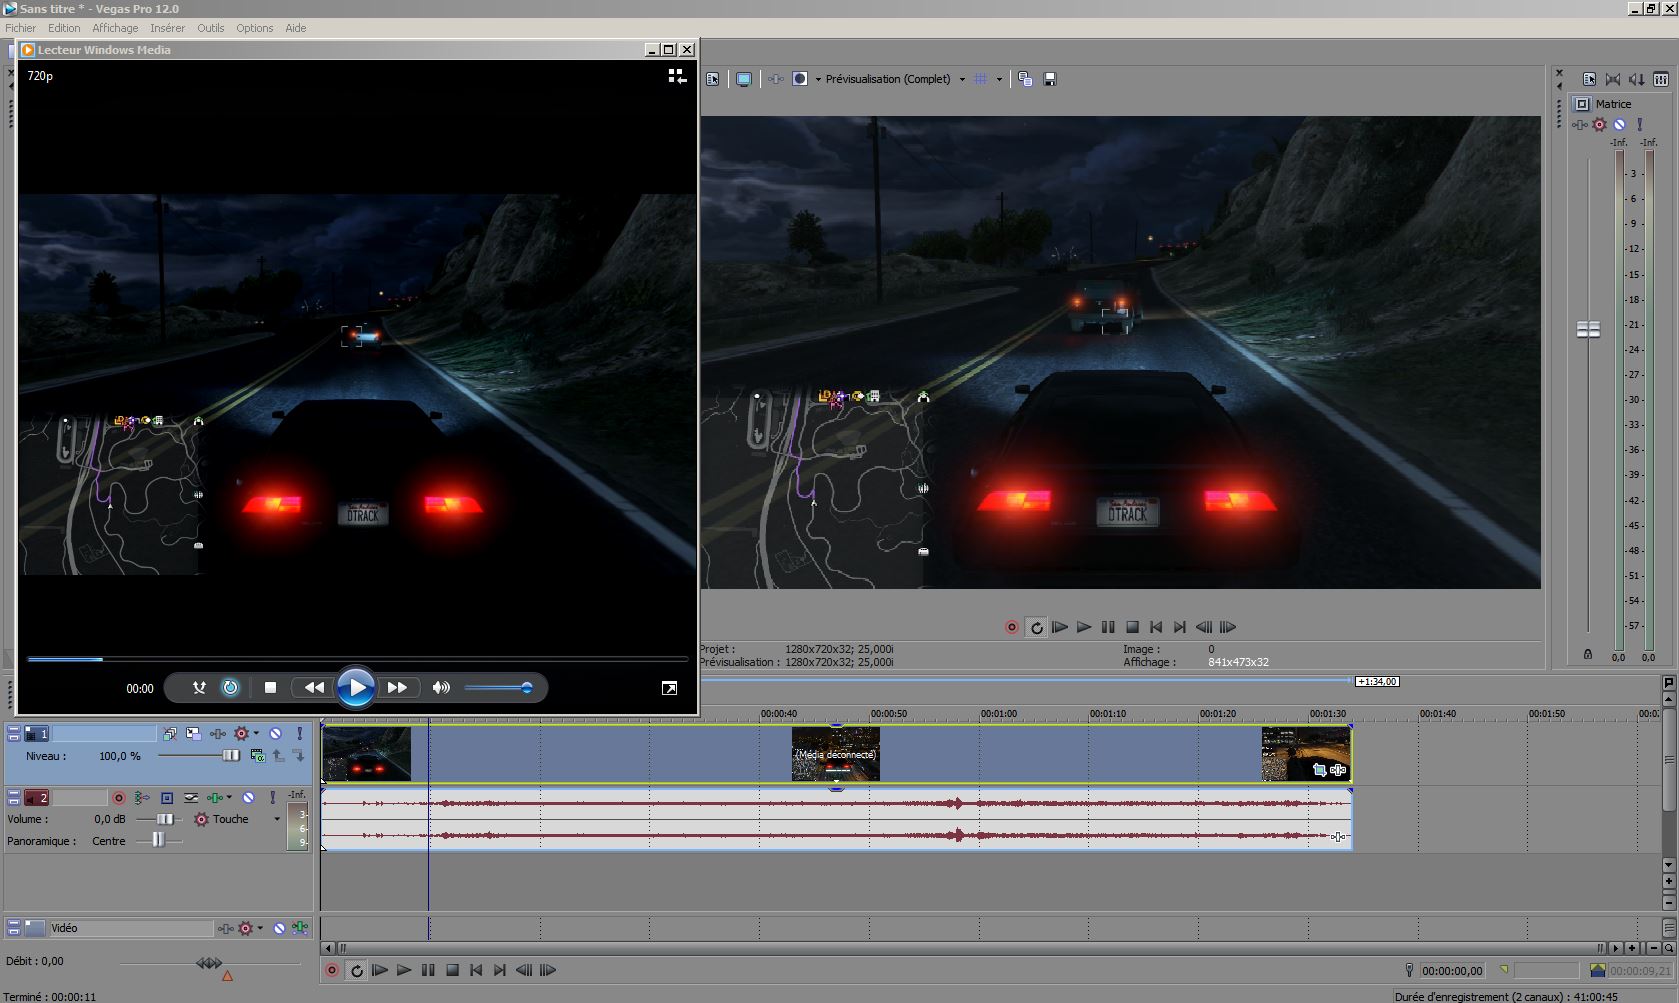Open the Fichier menu
Viewport: 1679px width, 1003px height.
point(20,28)
